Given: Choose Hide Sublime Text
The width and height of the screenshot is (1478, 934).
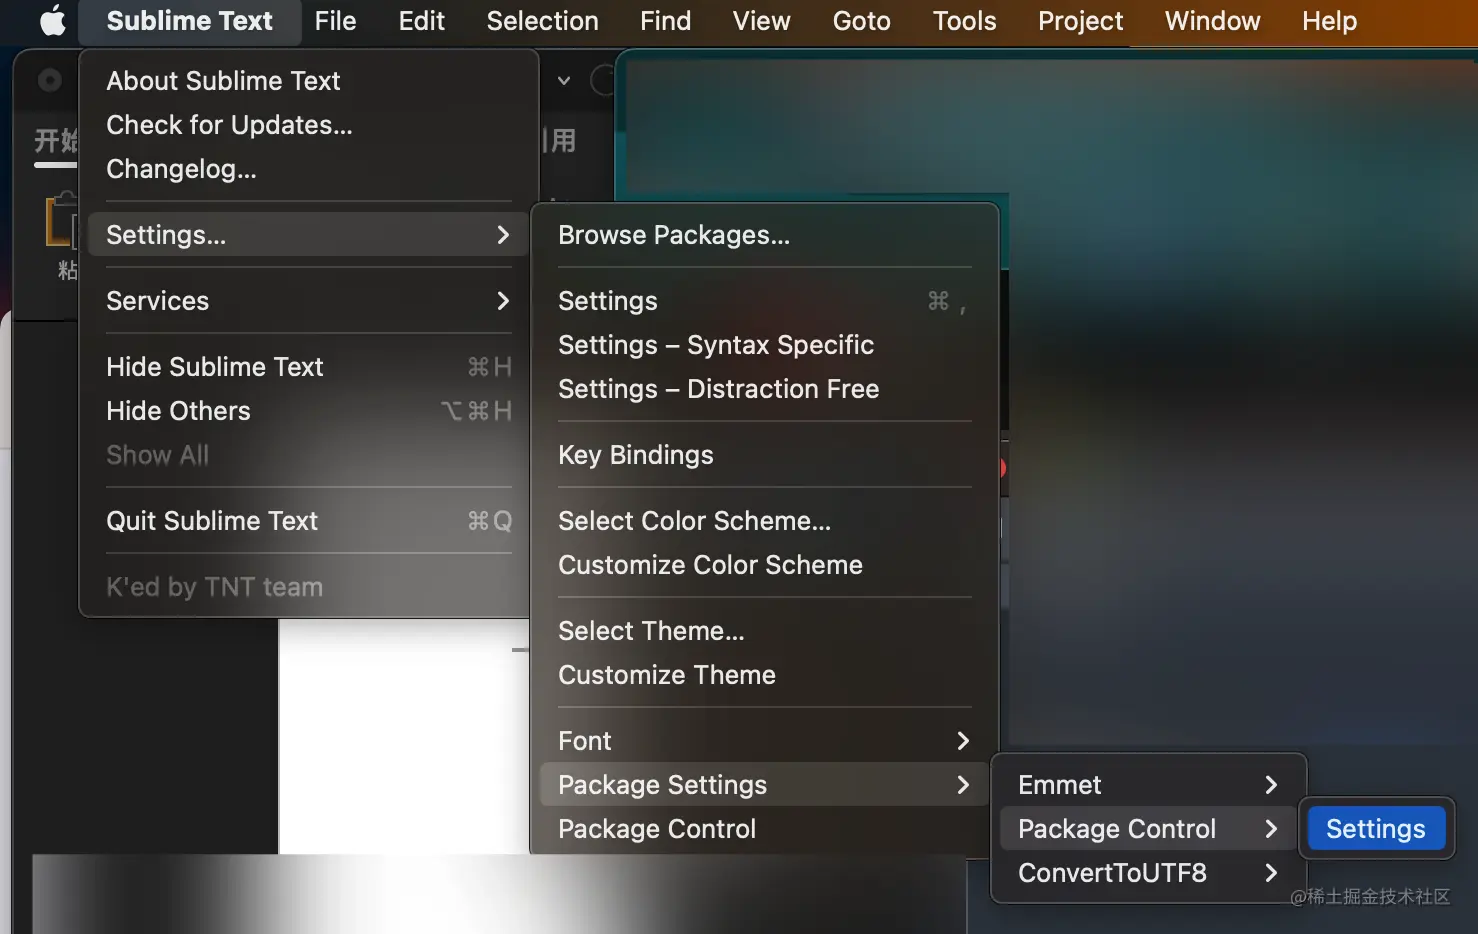Looking at the screenshot, I should pyautogui.click(x=308, y=367).
